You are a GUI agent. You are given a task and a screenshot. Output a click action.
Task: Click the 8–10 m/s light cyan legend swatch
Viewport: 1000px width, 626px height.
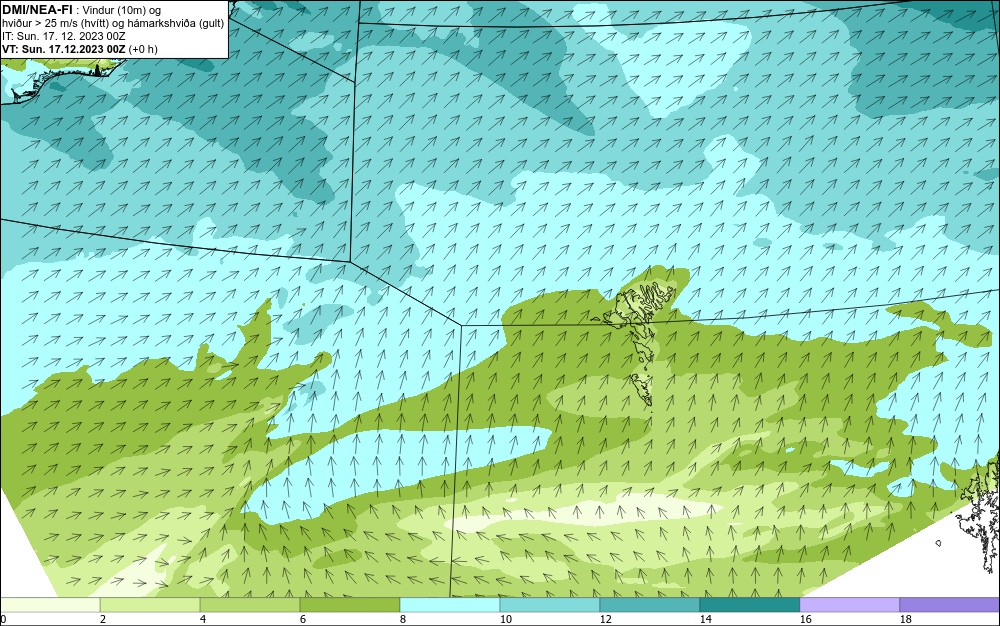point(450,604)
